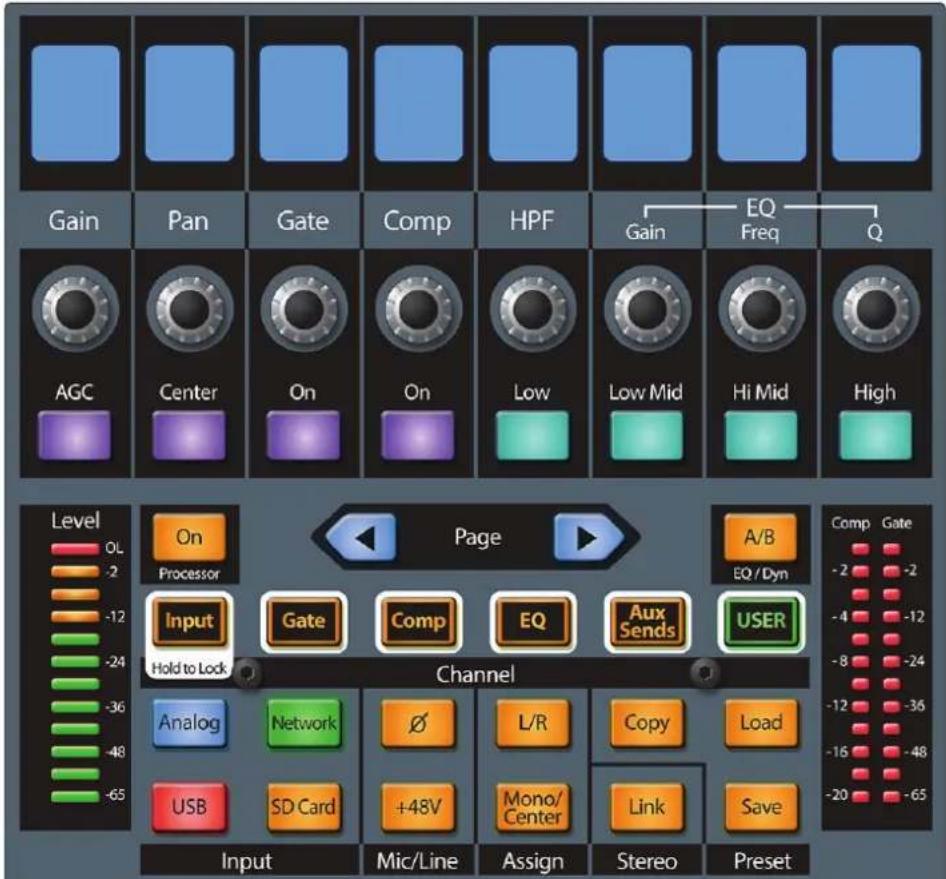
Task: Toggle the Processor On button
Action: tap(189, 537)
